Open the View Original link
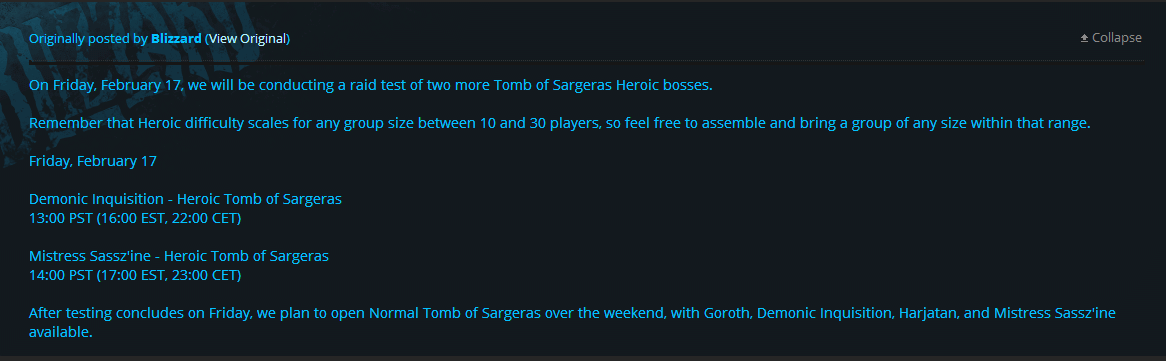The width and height of the screenshot is (1166, 361). (x=247, y=38)
